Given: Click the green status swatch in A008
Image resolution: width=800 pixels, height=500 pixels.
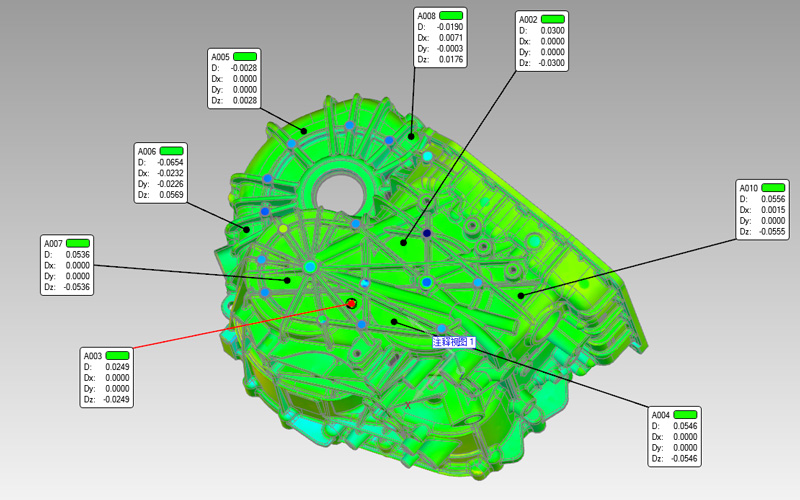Looking at the screenshot, I should [x=451, y=16].
